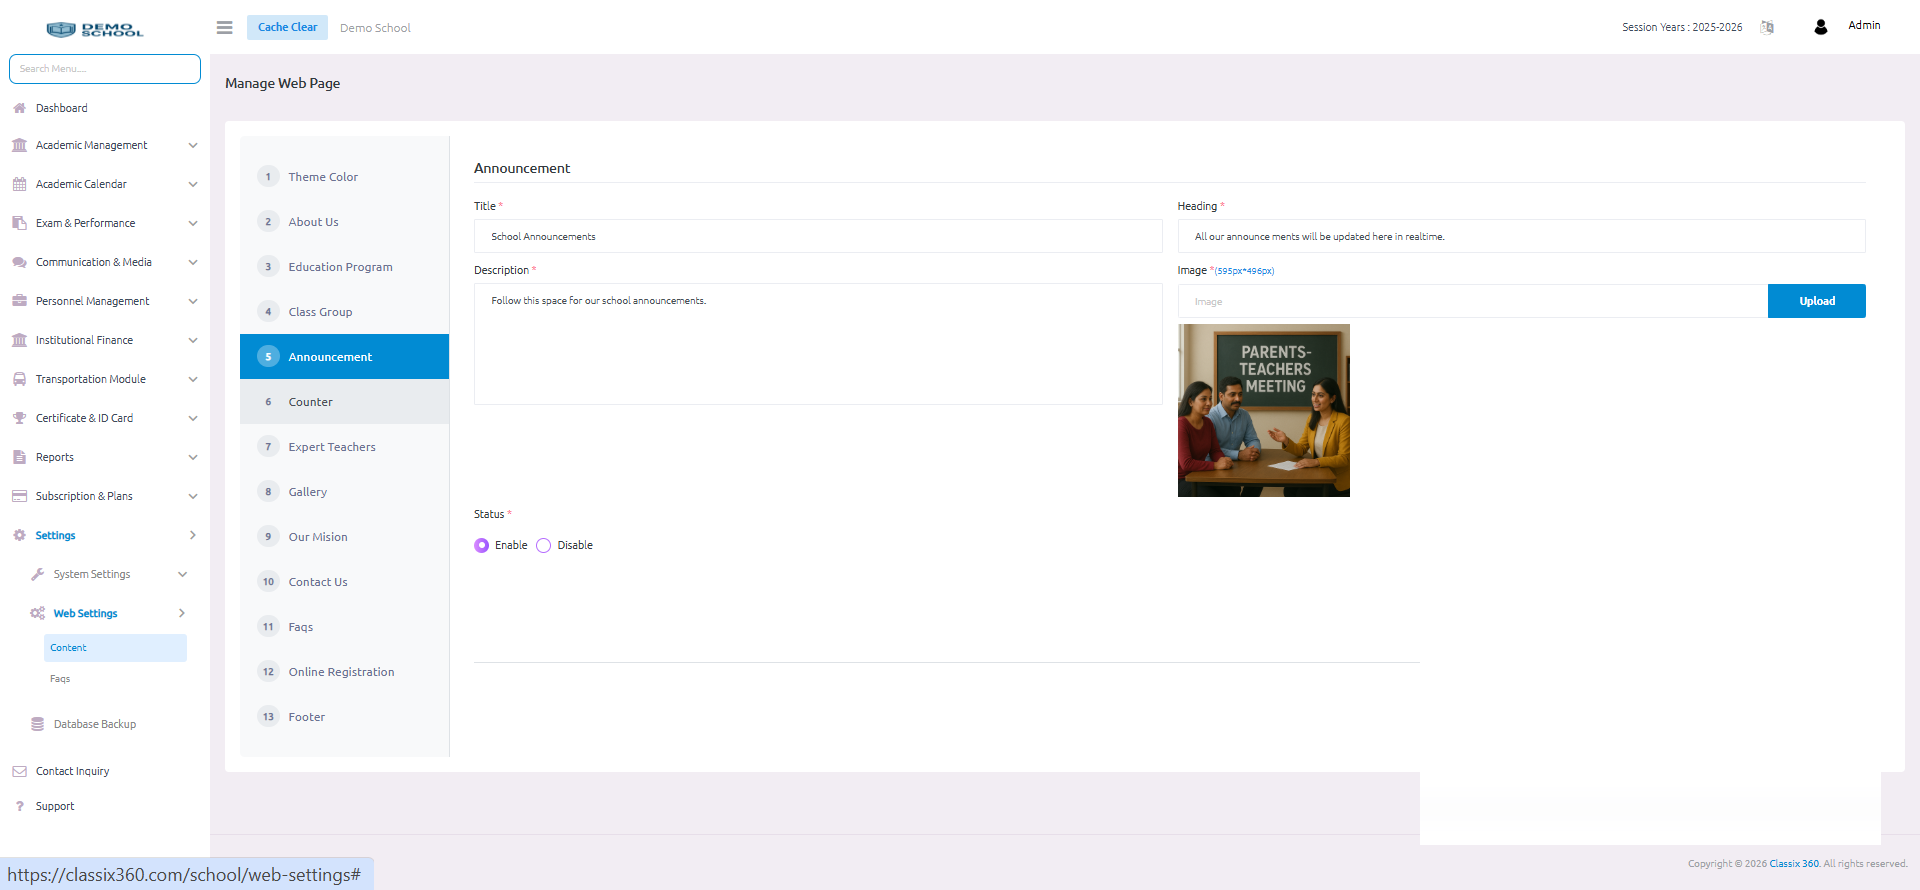Expand Personnel Management chevron
The height and width of the screenshot is (890, 1920).
[193, 301]
